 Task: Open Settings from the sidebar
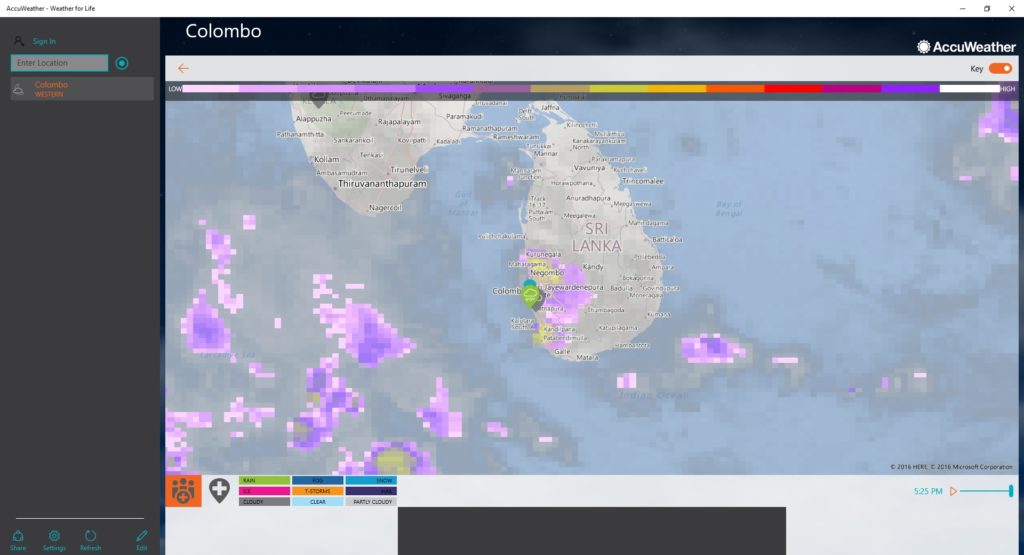54,540
